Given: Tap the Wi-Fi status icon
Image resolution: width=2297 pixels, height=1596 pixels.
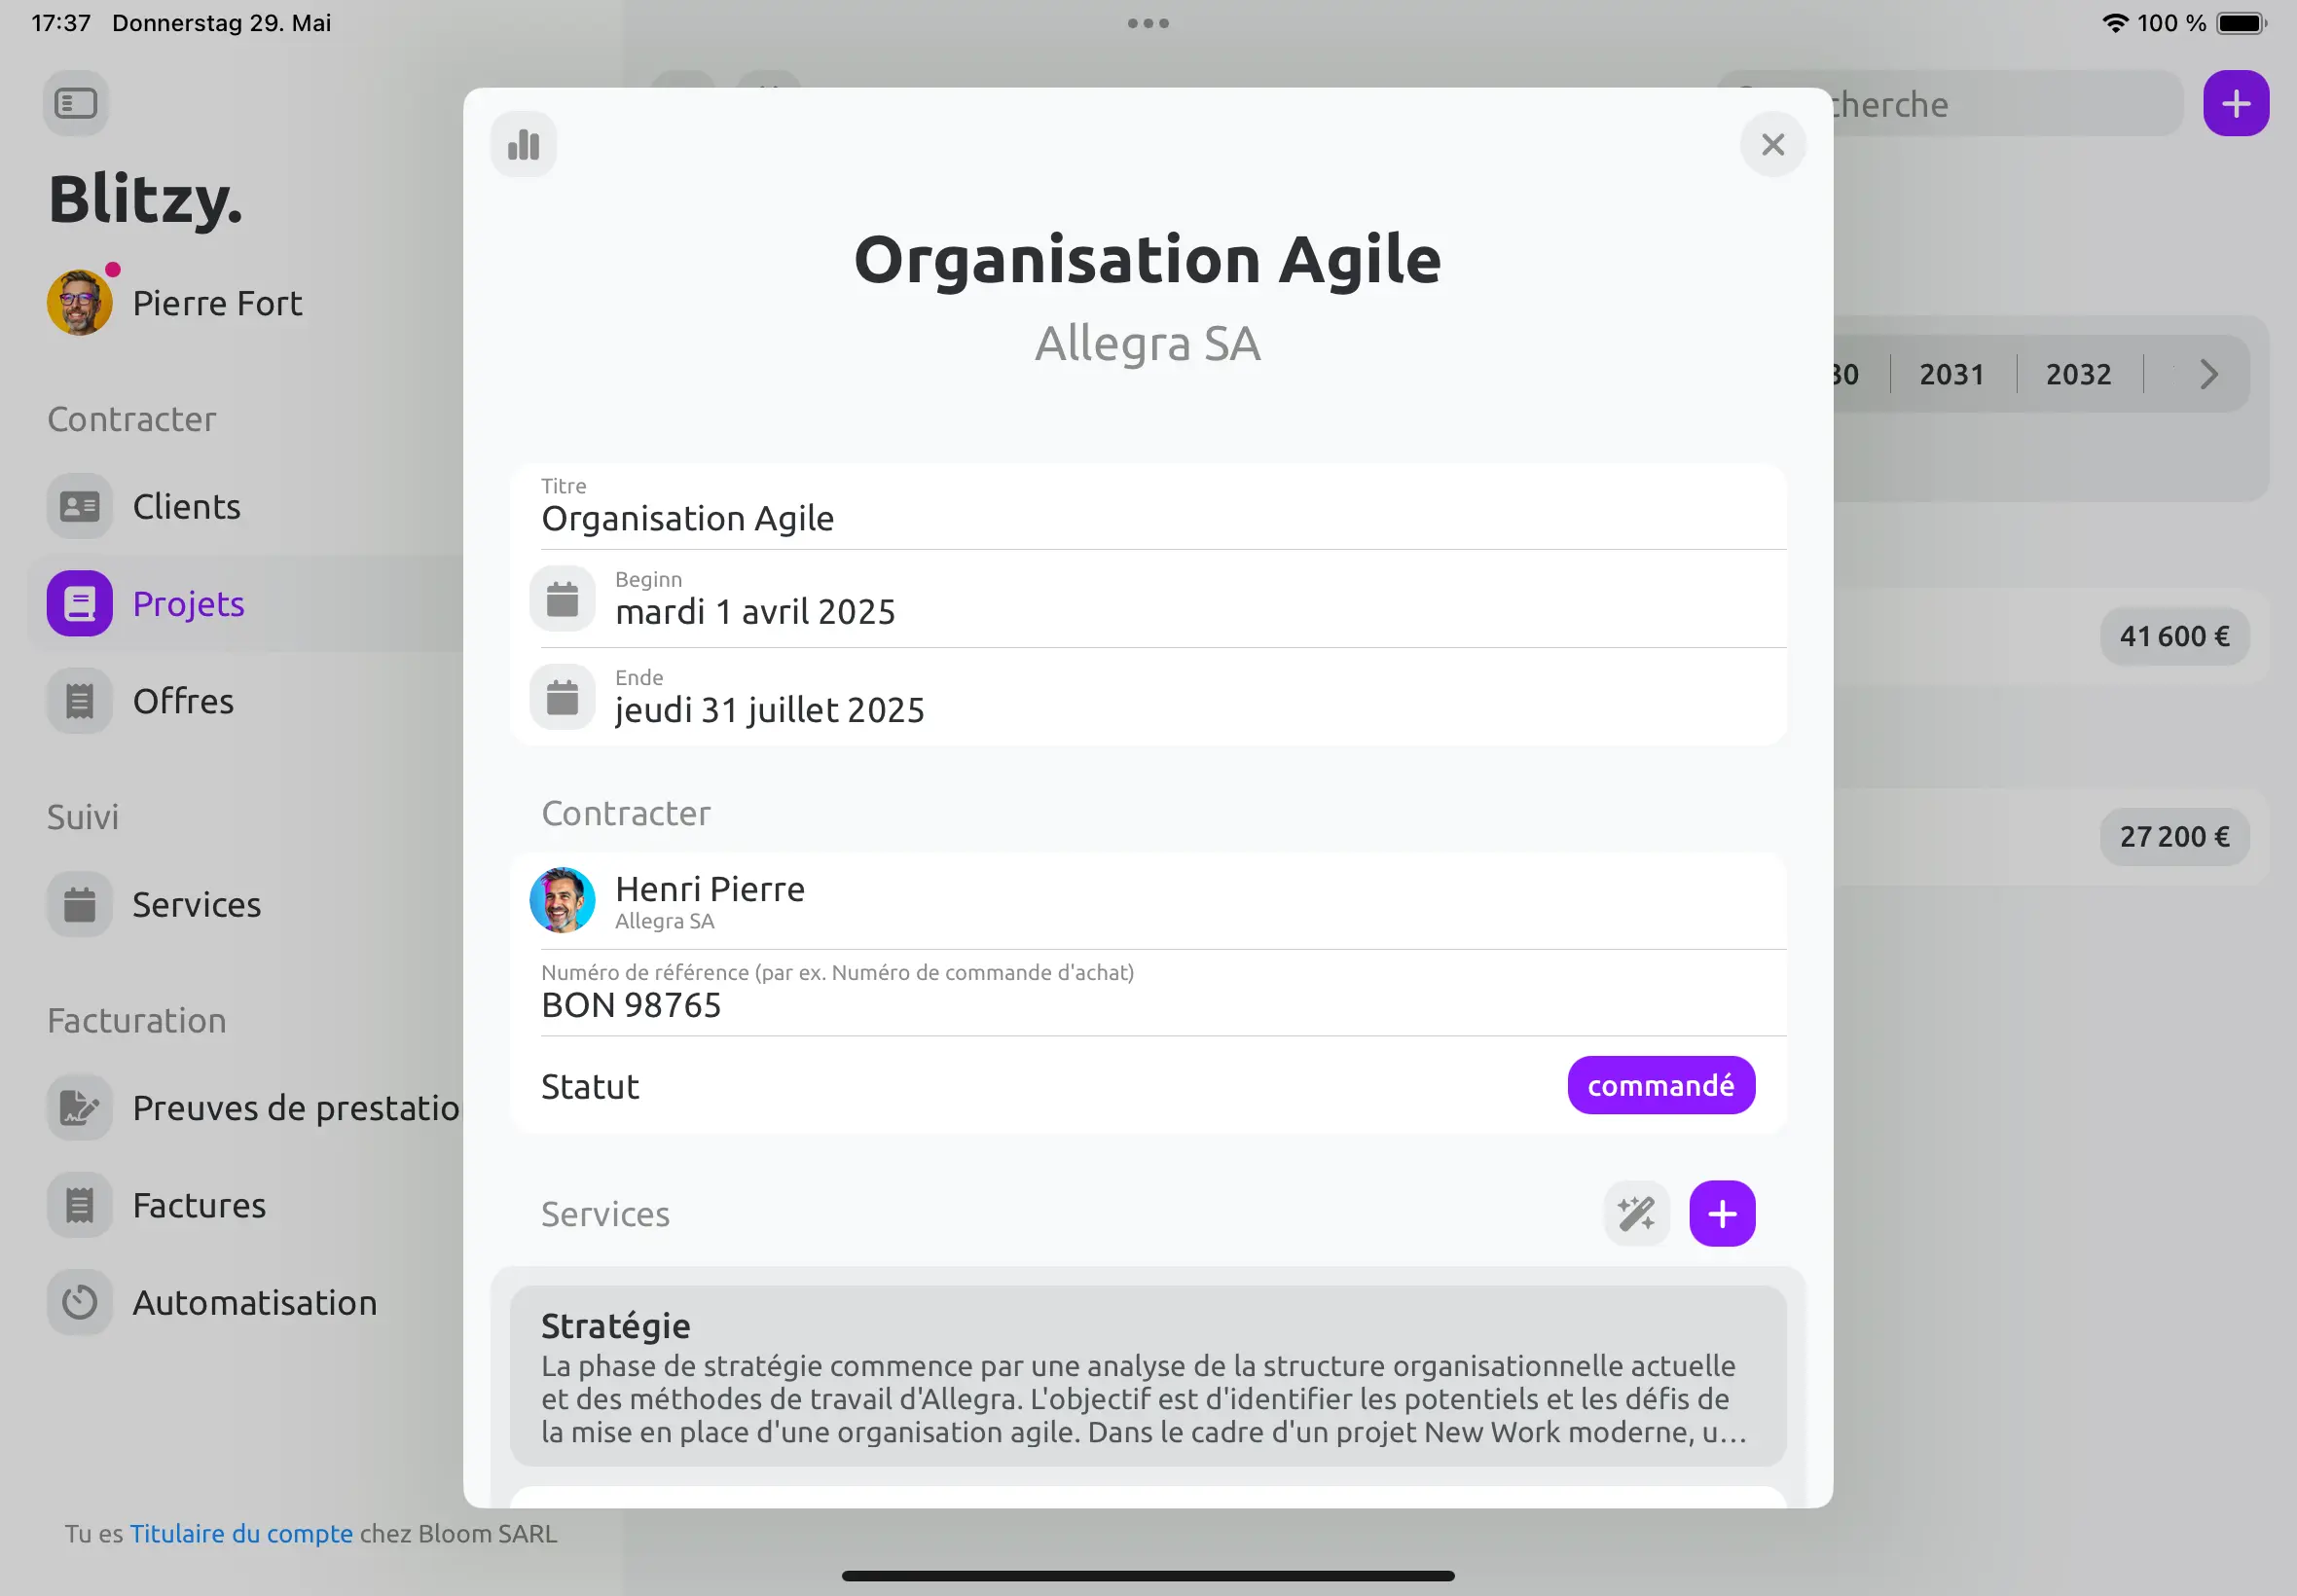Looking at the screenshot, I should (x=2114, y=23).
